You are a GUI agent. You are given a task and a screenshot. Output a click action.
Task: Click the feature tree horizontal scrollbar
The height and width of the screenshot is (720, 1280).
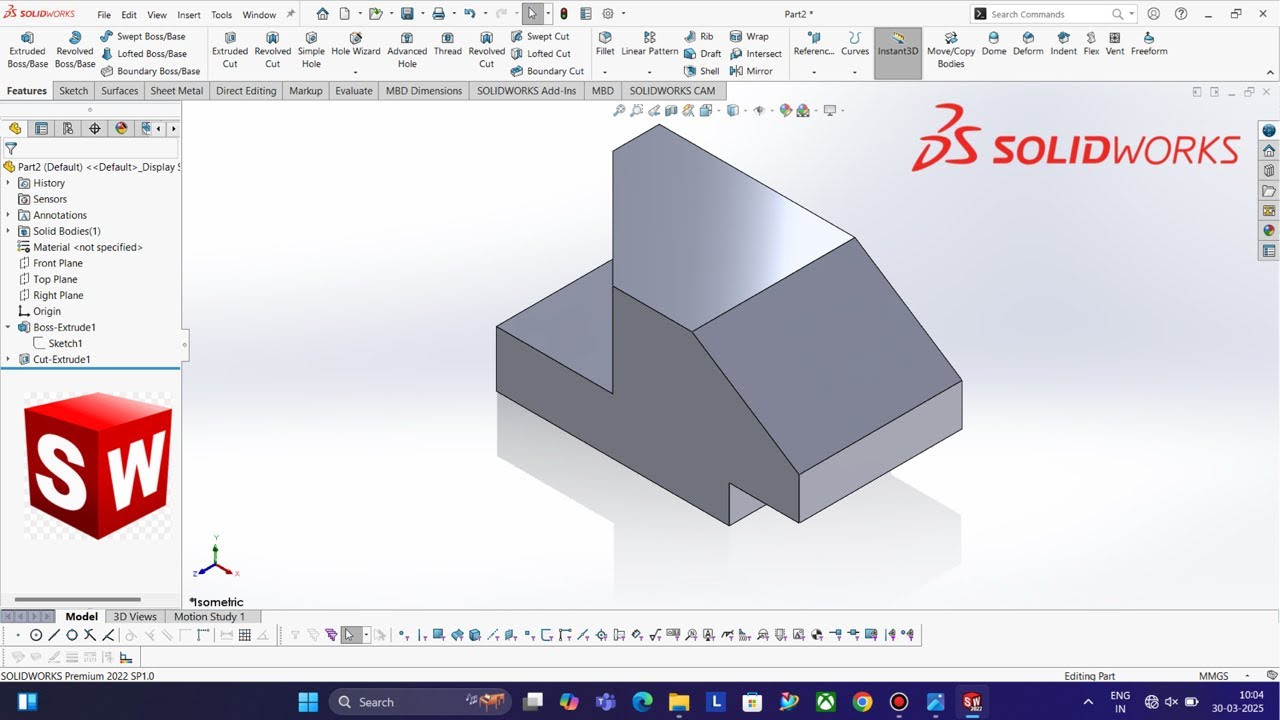point(77,599)
